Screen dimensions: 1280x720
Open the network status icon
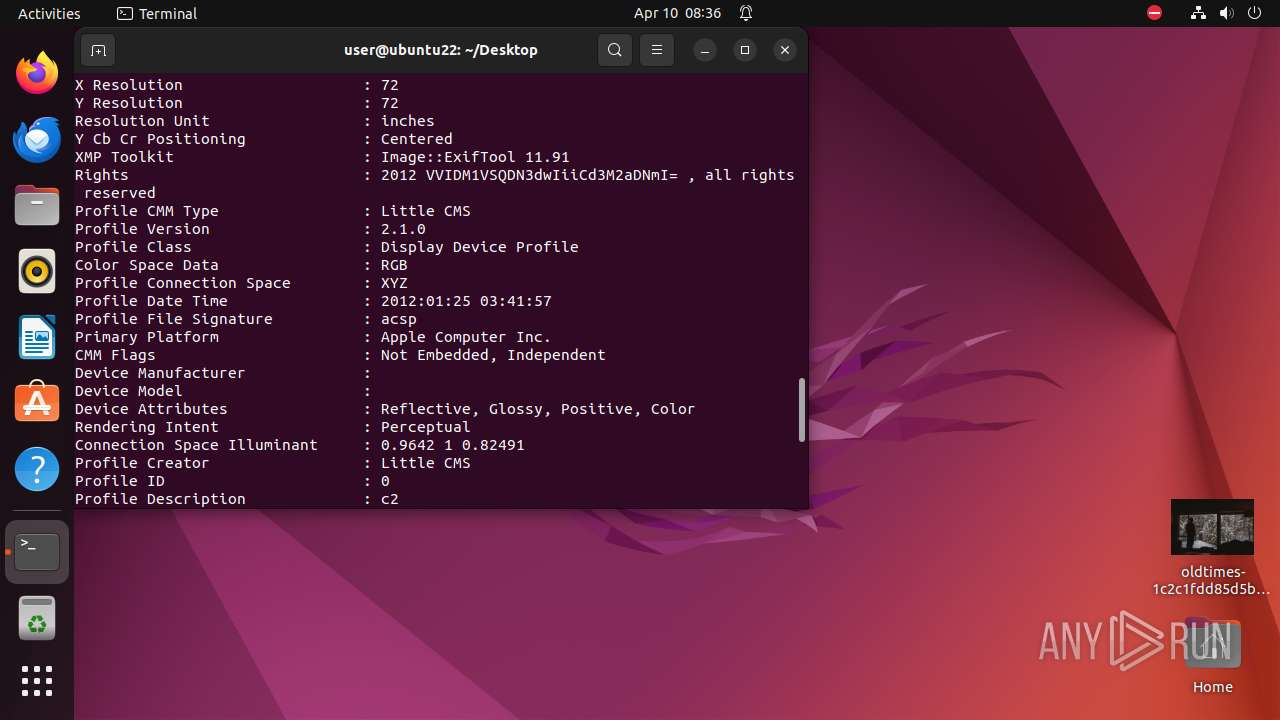click(1199, 13)
